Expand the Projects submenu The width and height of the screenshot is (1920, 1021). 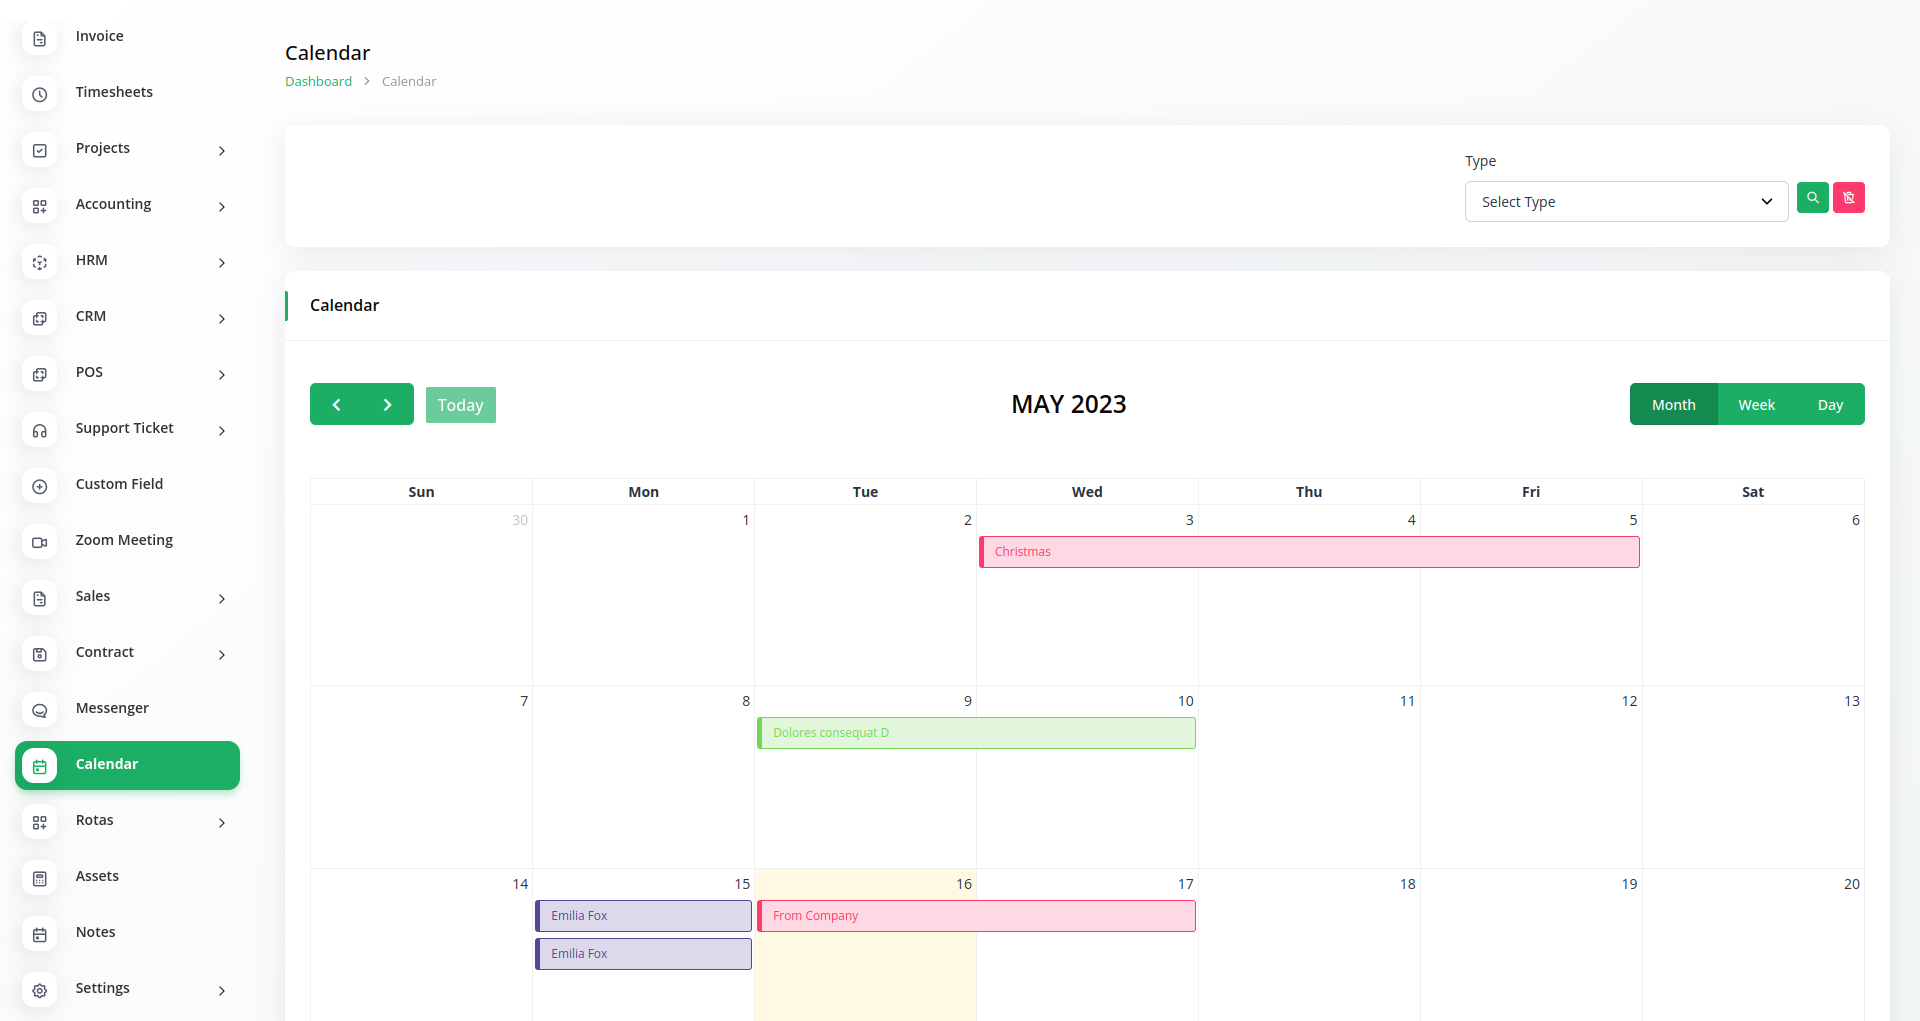(222, 150)
